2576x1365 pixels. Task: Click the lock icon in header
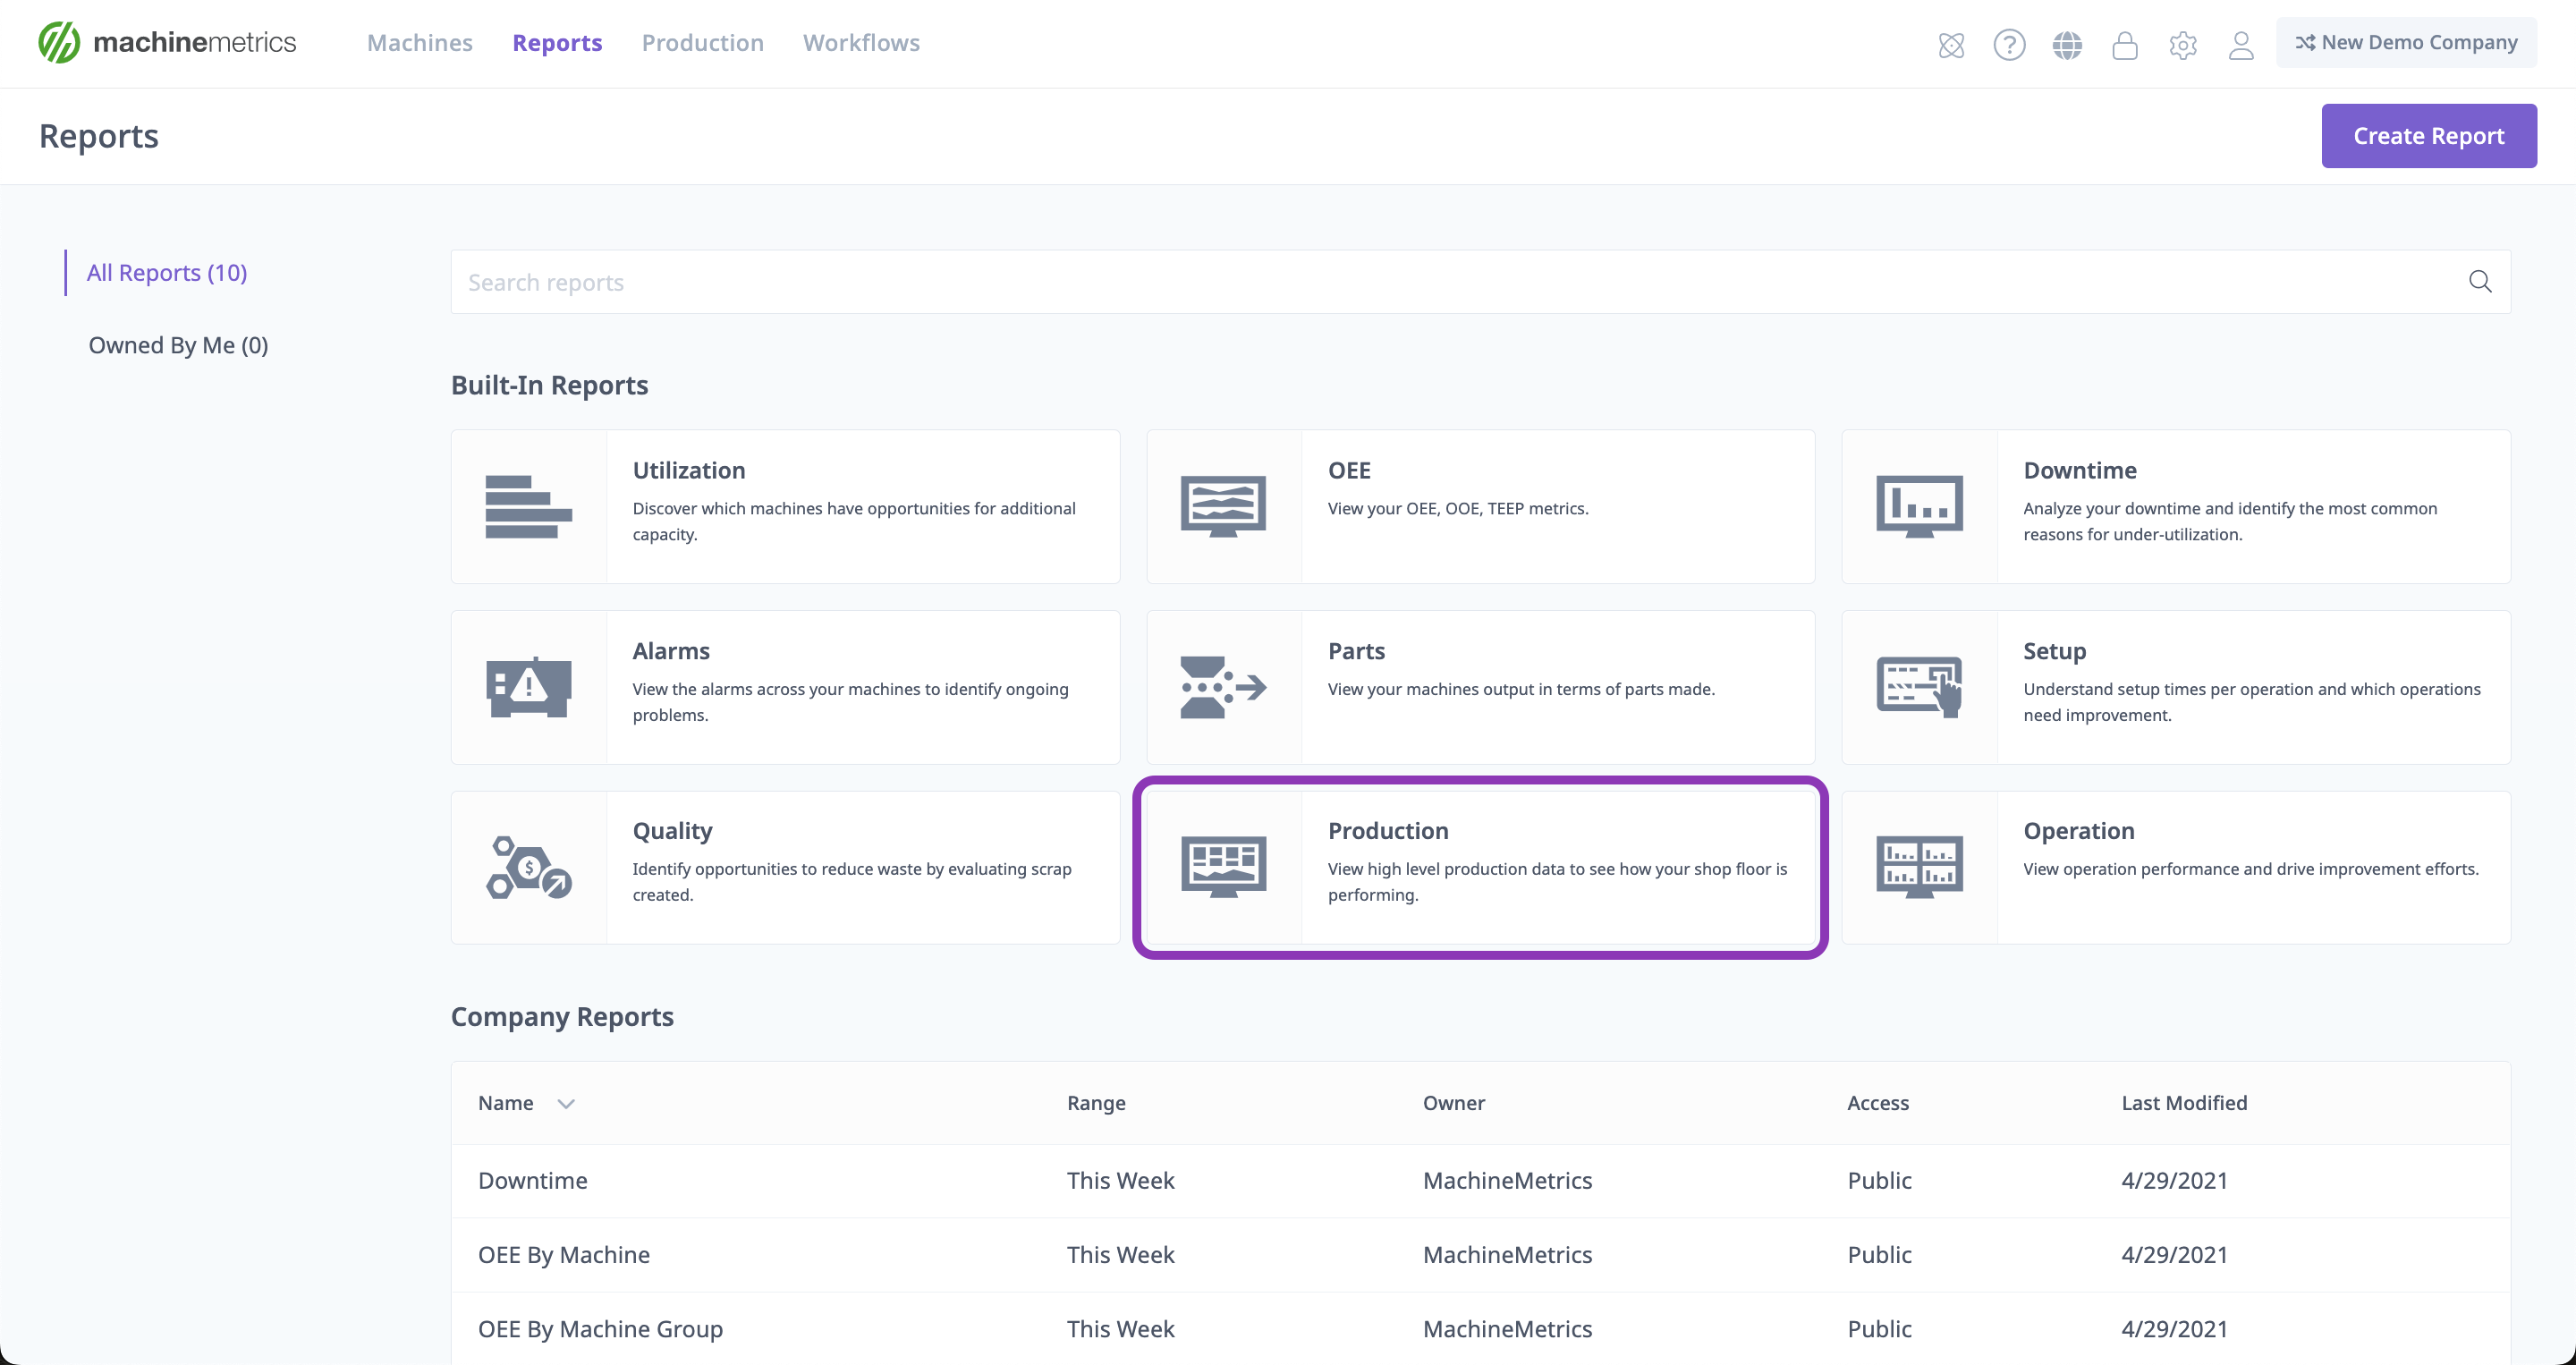[2125, 45]
